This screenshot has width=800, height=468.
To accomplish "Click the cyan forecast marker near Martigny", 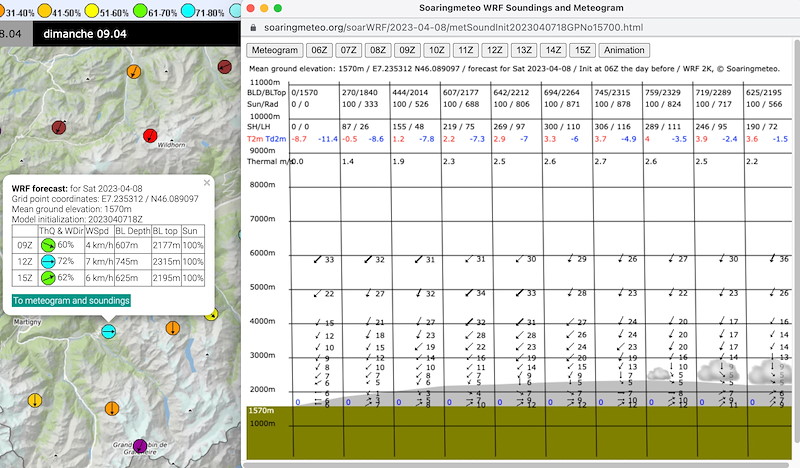I will coord(109,331).
